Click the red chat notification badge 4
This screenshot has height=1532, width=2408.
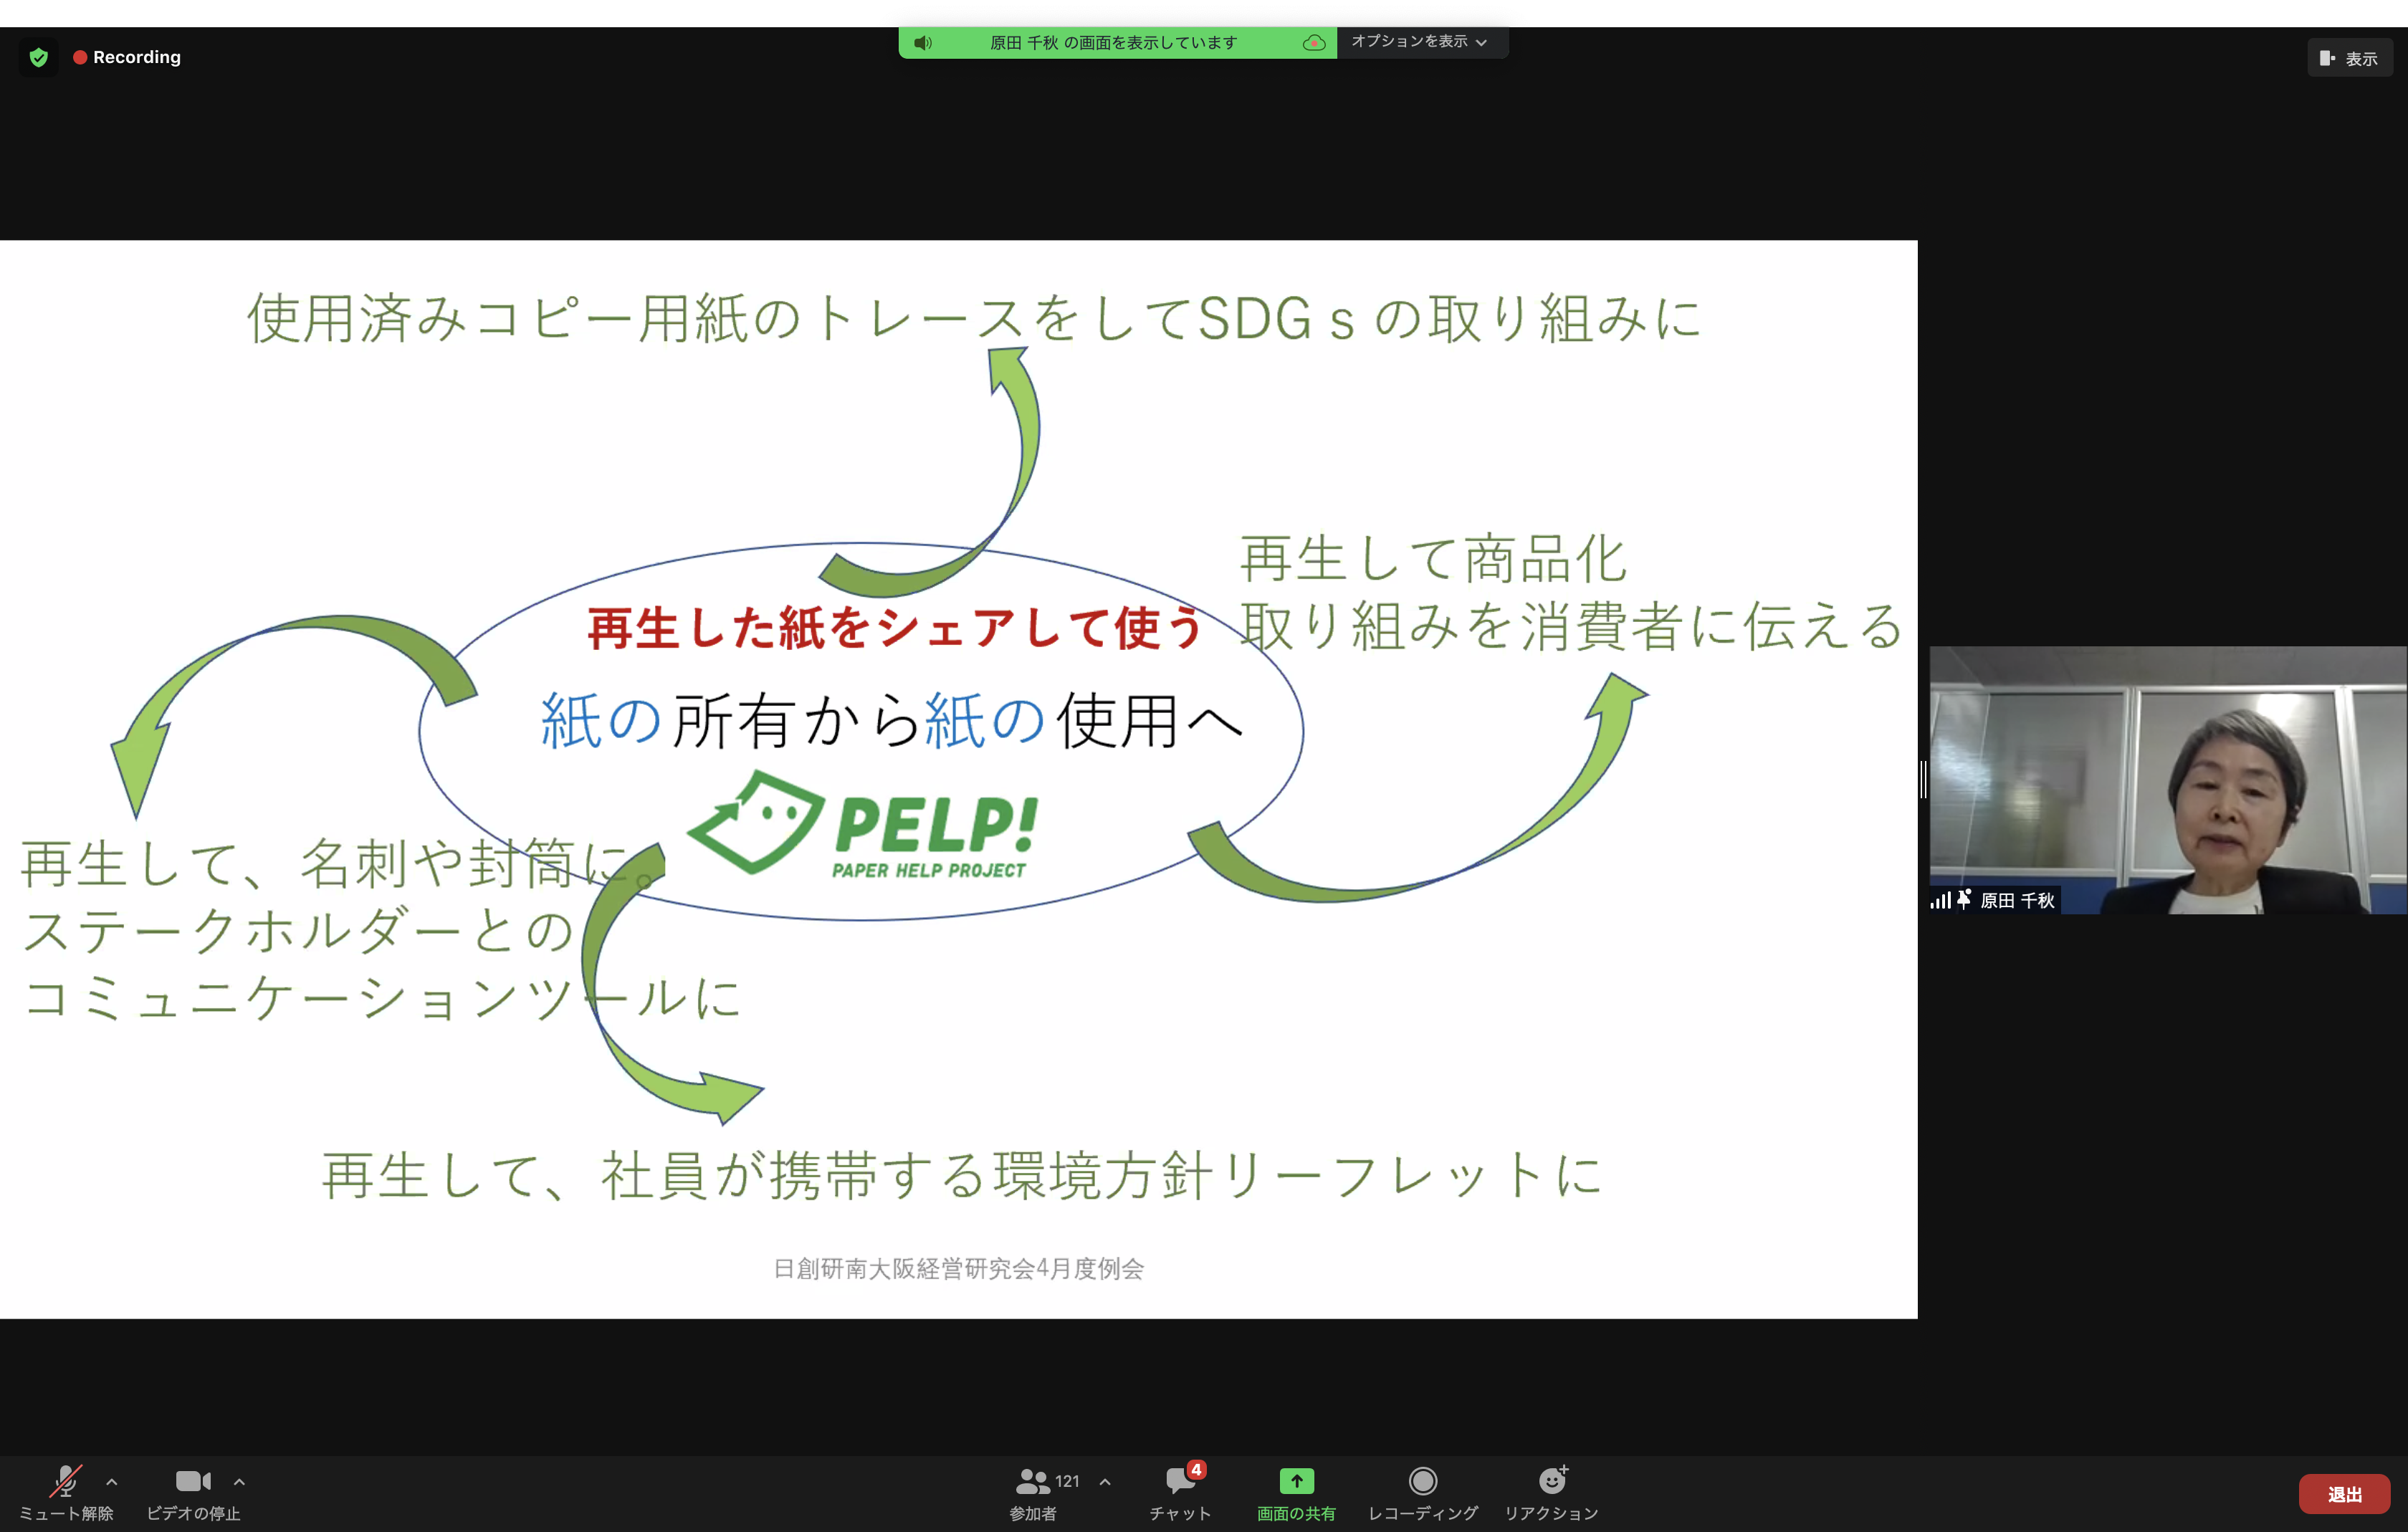(1196, 1470)
